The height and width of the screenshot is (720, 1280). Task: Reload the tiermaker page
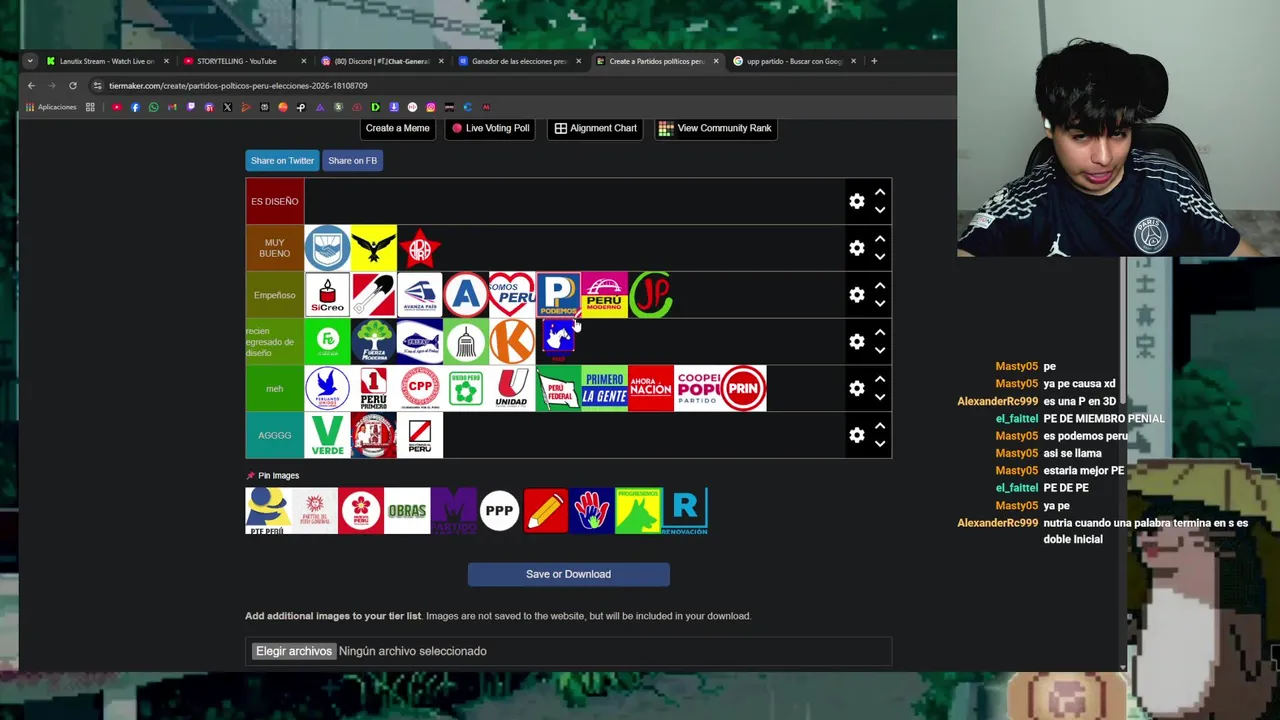(x=72, y=86)
